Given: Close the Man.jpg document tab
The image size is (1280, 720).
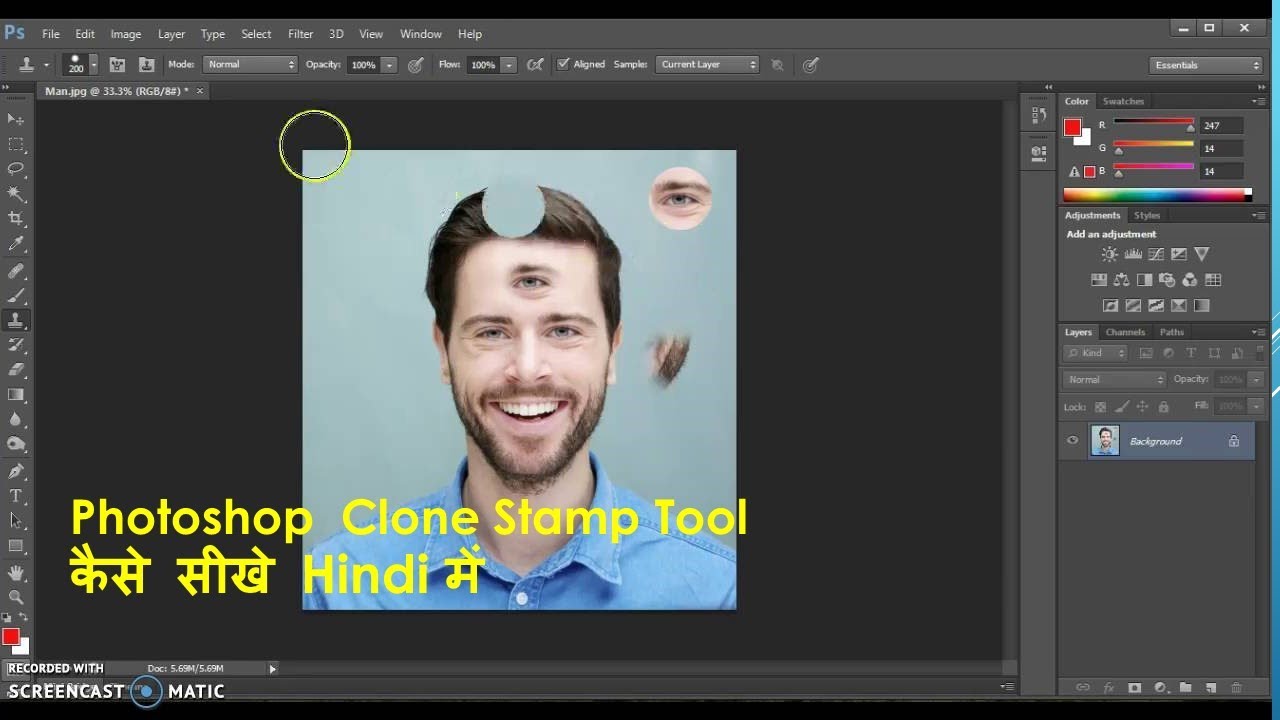Looking at the screenshot, I should (x=200, y=91).
